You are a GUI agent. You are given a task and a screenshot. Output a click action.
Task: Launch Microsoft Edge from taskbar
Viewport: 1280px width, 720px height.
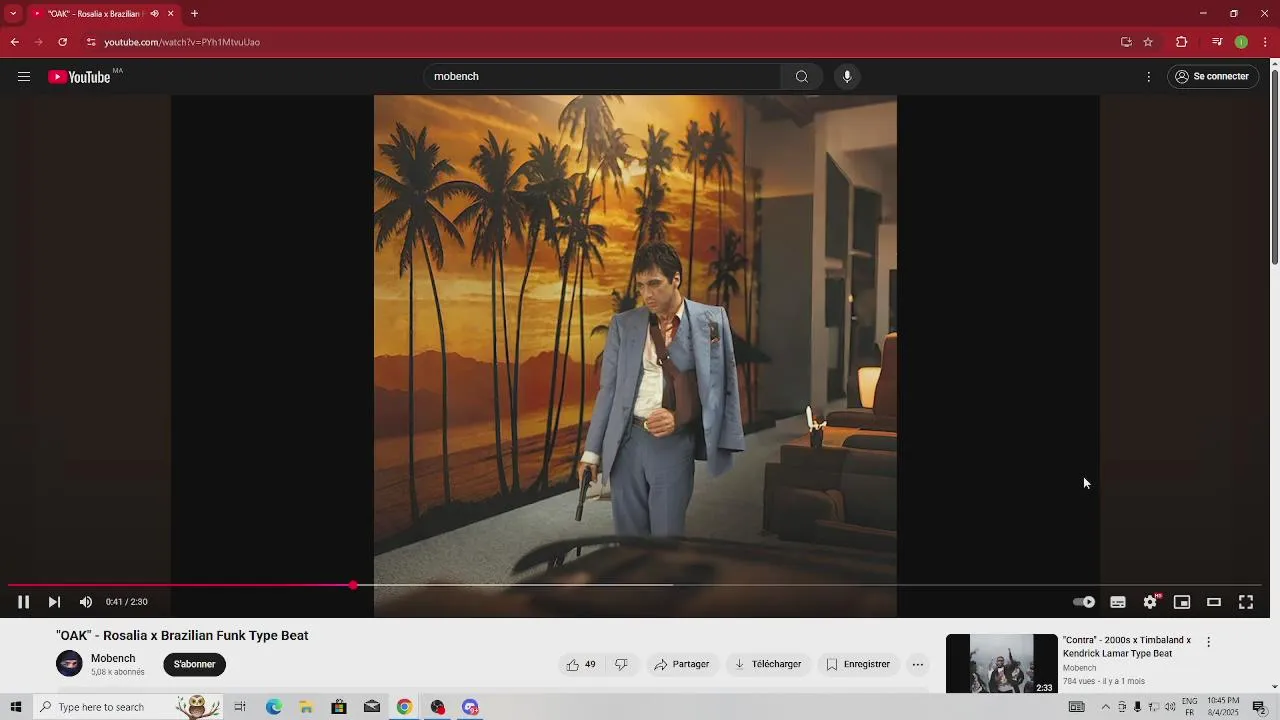tap(273, 707)
